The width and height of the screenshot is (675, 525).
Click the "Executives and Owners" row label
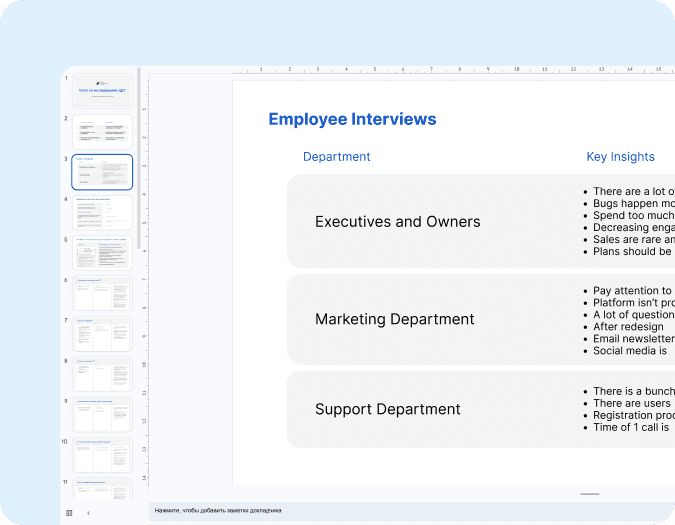pos(397,222)
